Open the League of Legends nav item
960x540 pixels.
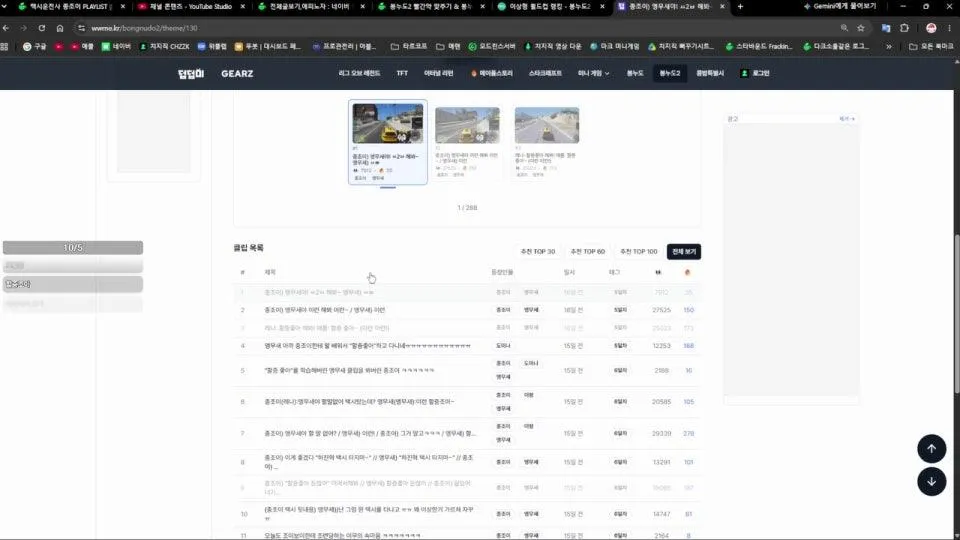point(359,73)
